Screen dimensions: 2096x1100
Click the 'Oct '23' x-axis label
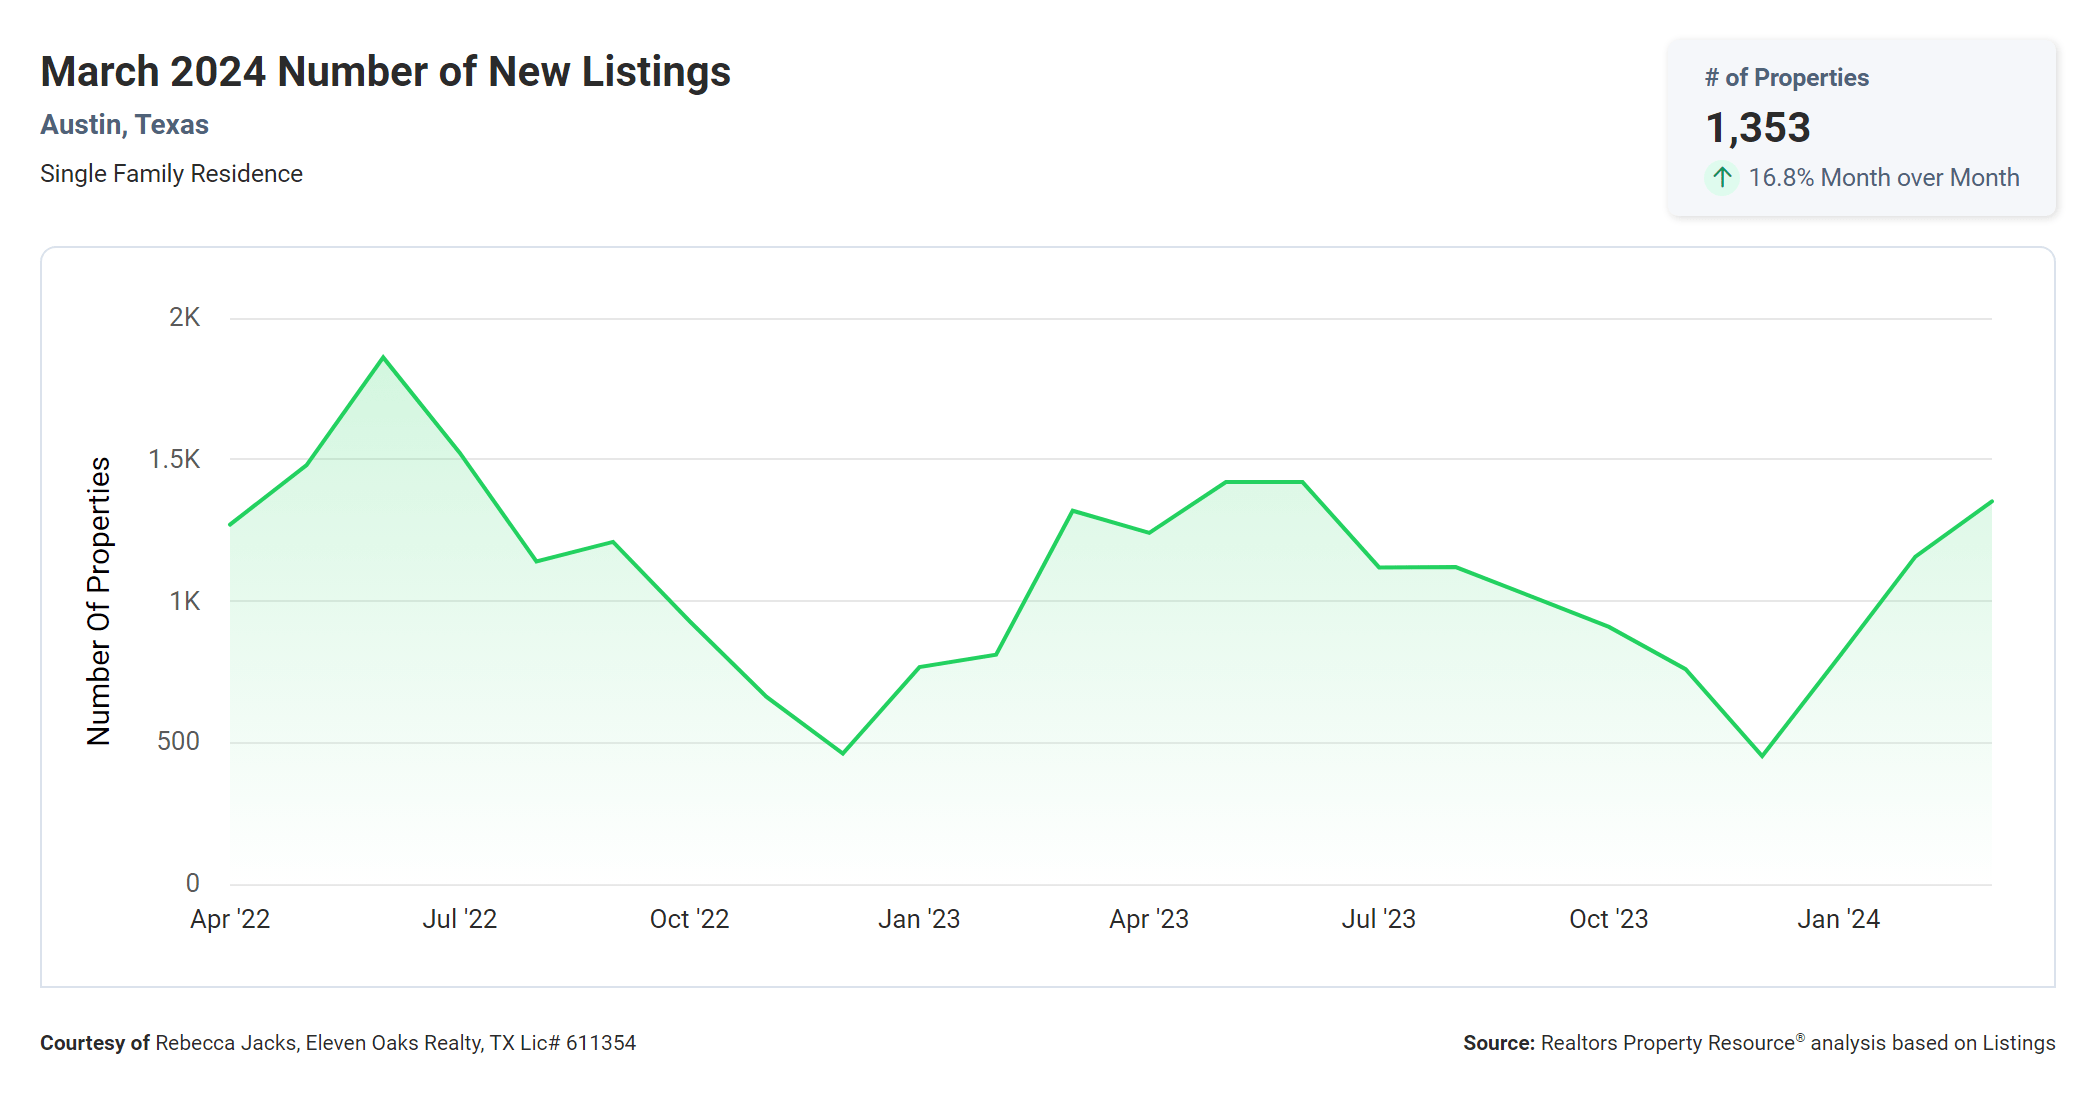tap(1608, 919)
